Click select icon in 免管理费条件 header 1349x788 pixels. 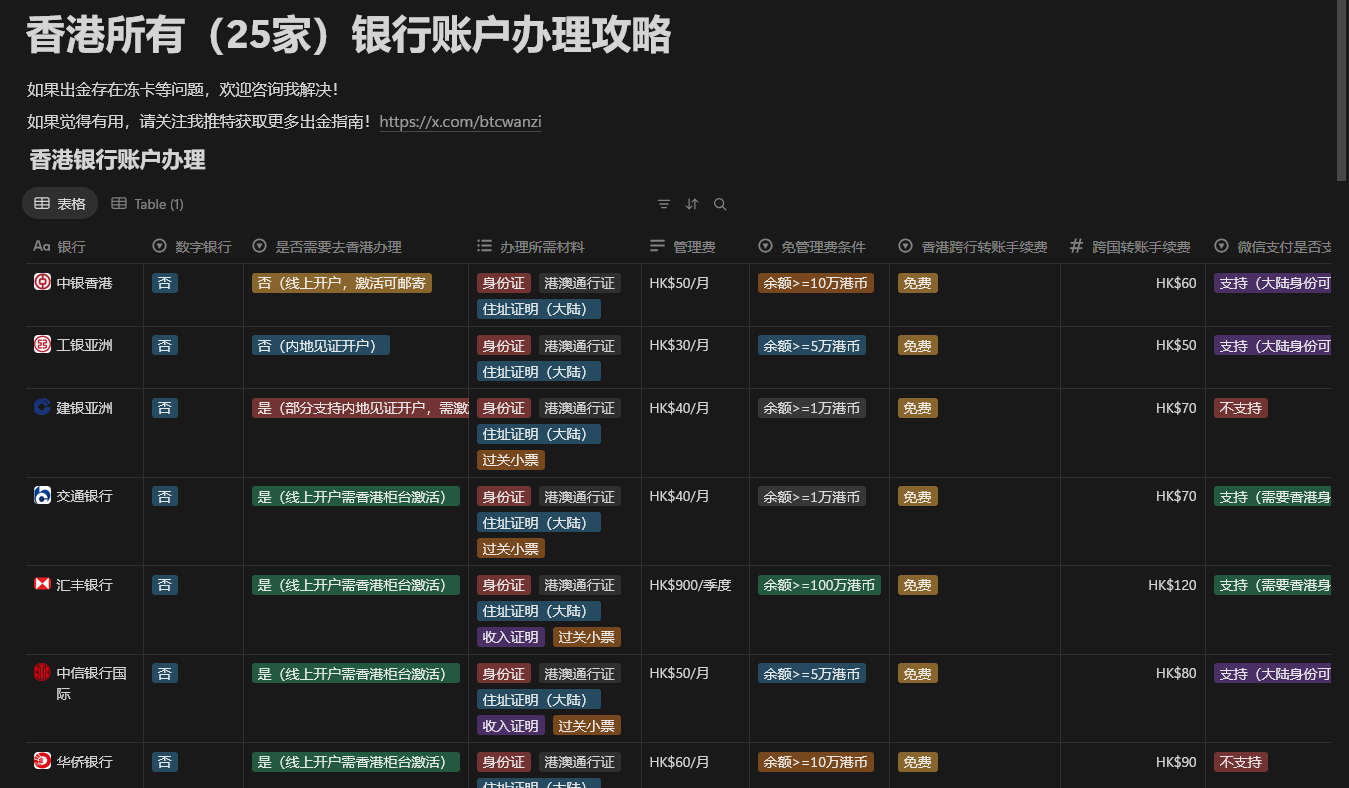[x=766, y=246]
